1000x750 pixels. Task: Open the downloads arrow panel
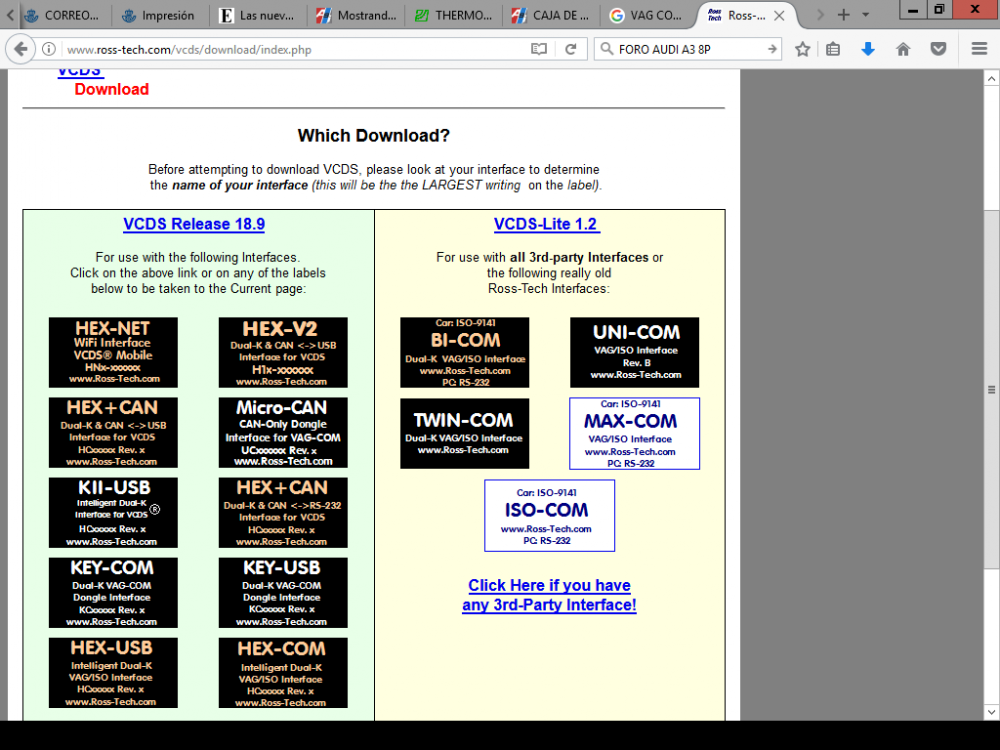(x=868, y=49)
